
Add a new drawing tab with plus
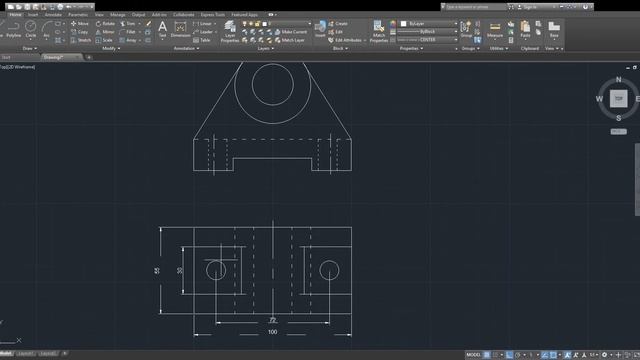[89, 58]
